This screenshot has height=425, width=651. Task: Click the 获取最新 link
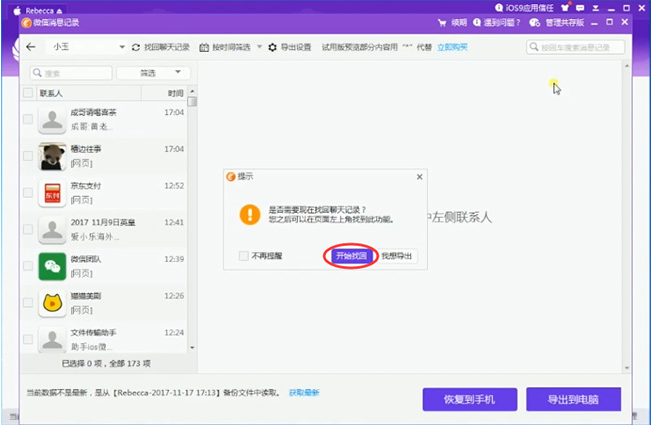304,393
